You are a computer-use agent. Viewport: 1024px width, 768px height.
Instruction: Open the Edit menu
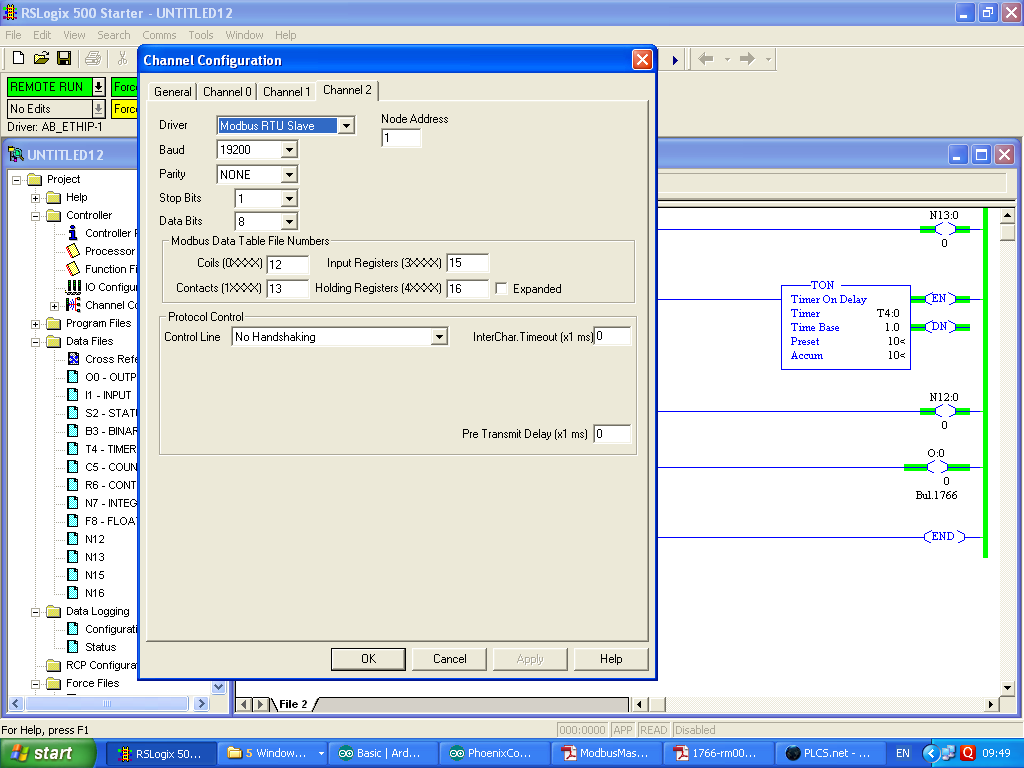coord(42,35)
